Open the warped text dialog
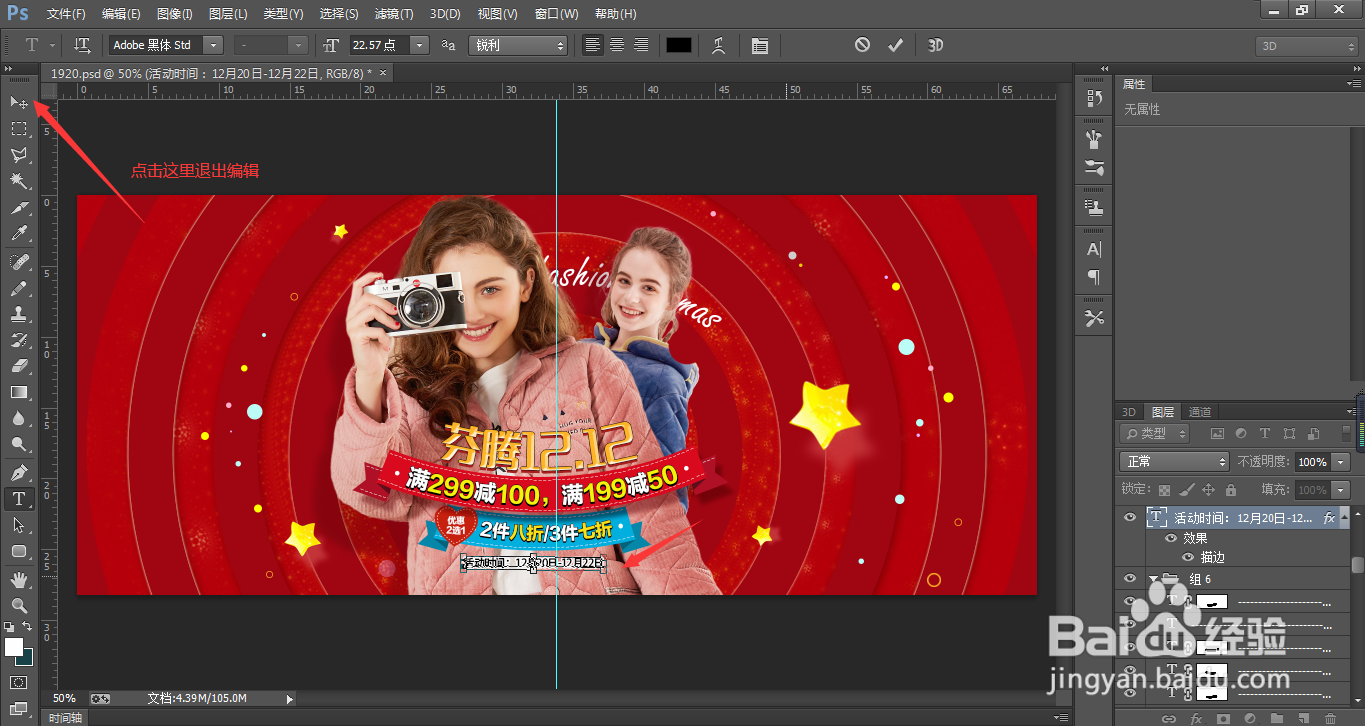 (718, 45)
